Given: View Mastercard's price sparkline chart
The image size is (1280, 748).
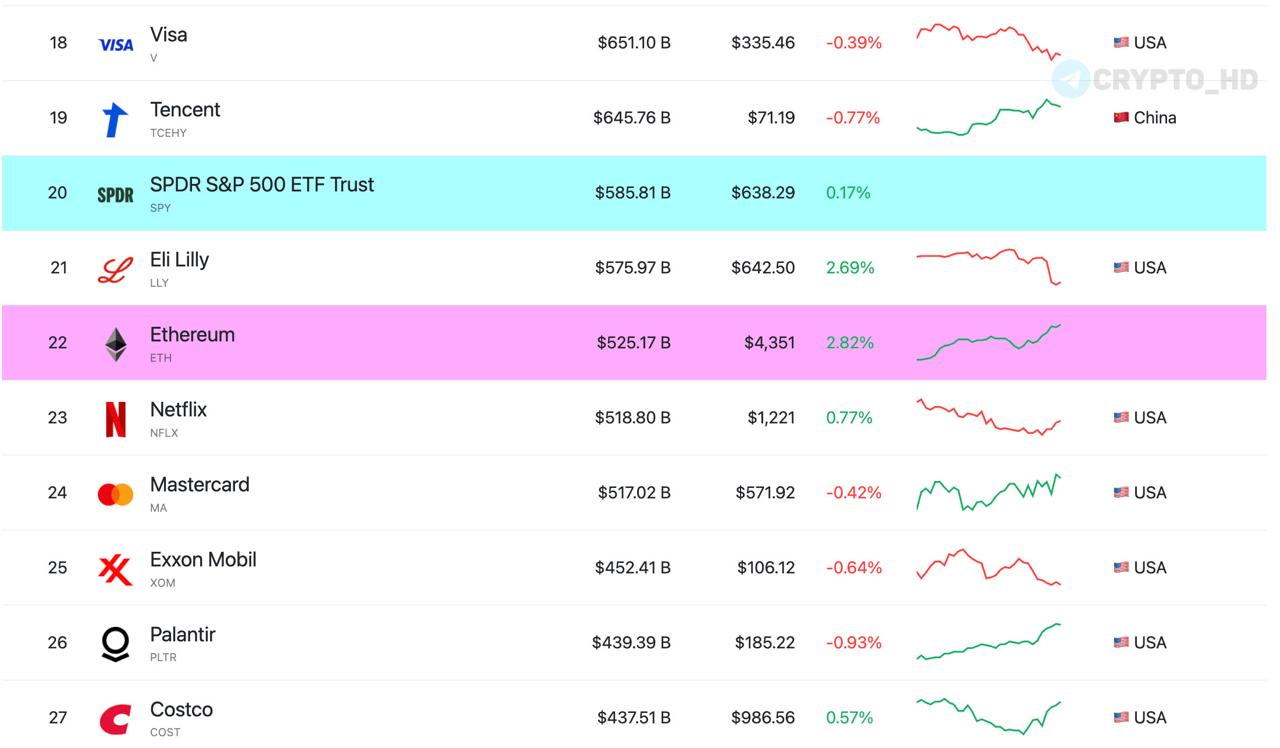Looking at the screenshot, I should pyautogui.click(x=988, y=492).
